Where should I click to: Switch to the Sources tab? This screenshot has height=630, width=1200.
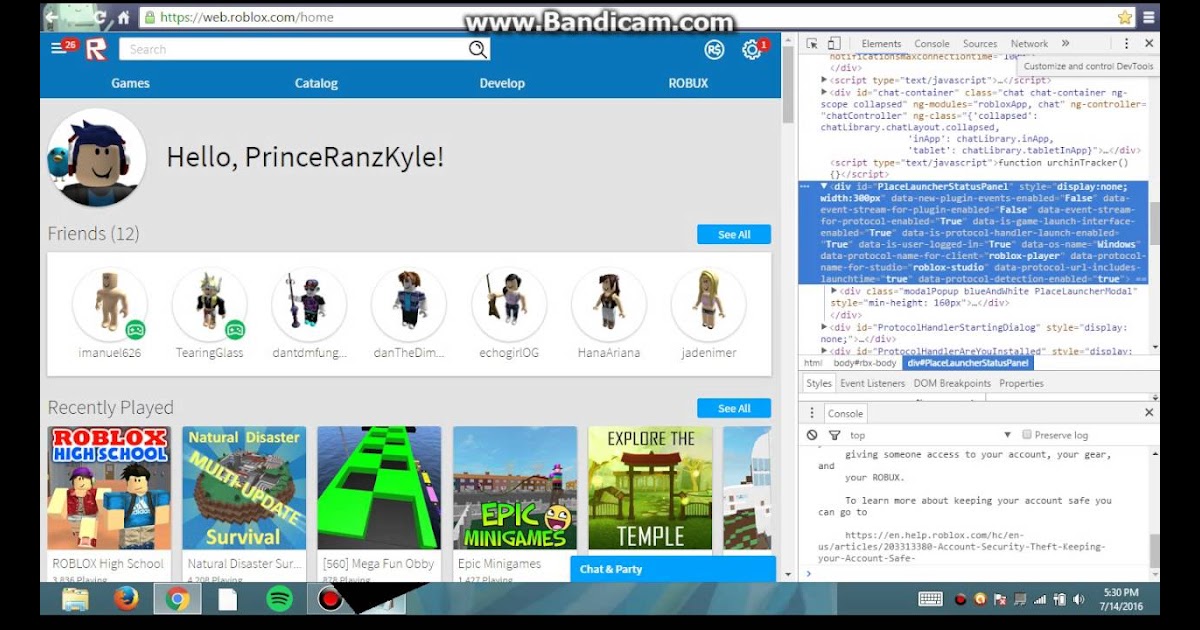tap(980, 43)
